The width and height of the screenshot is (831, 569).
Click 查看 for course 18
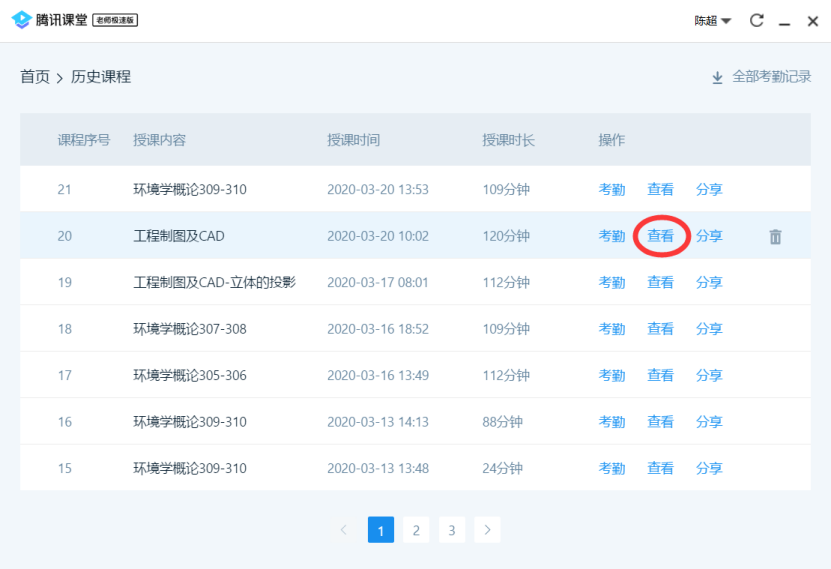coord(660,329)
